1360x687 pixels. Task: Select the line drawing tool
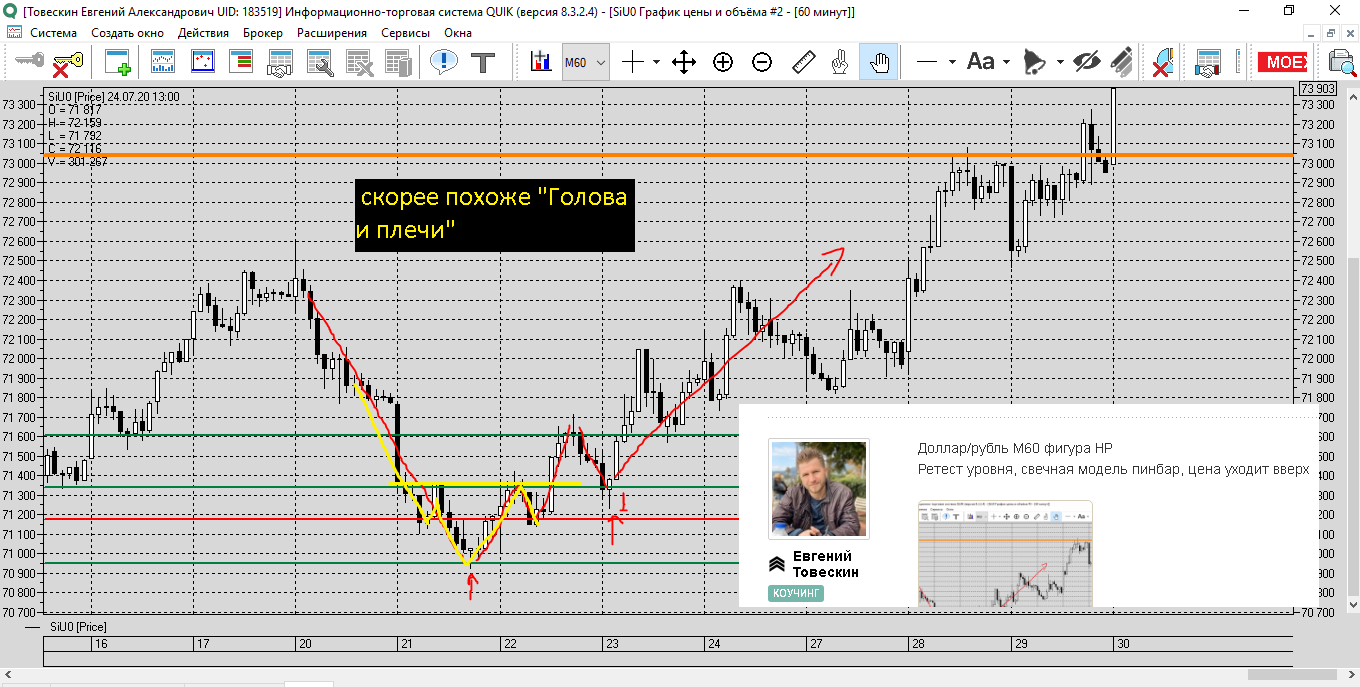click(927, 62)
